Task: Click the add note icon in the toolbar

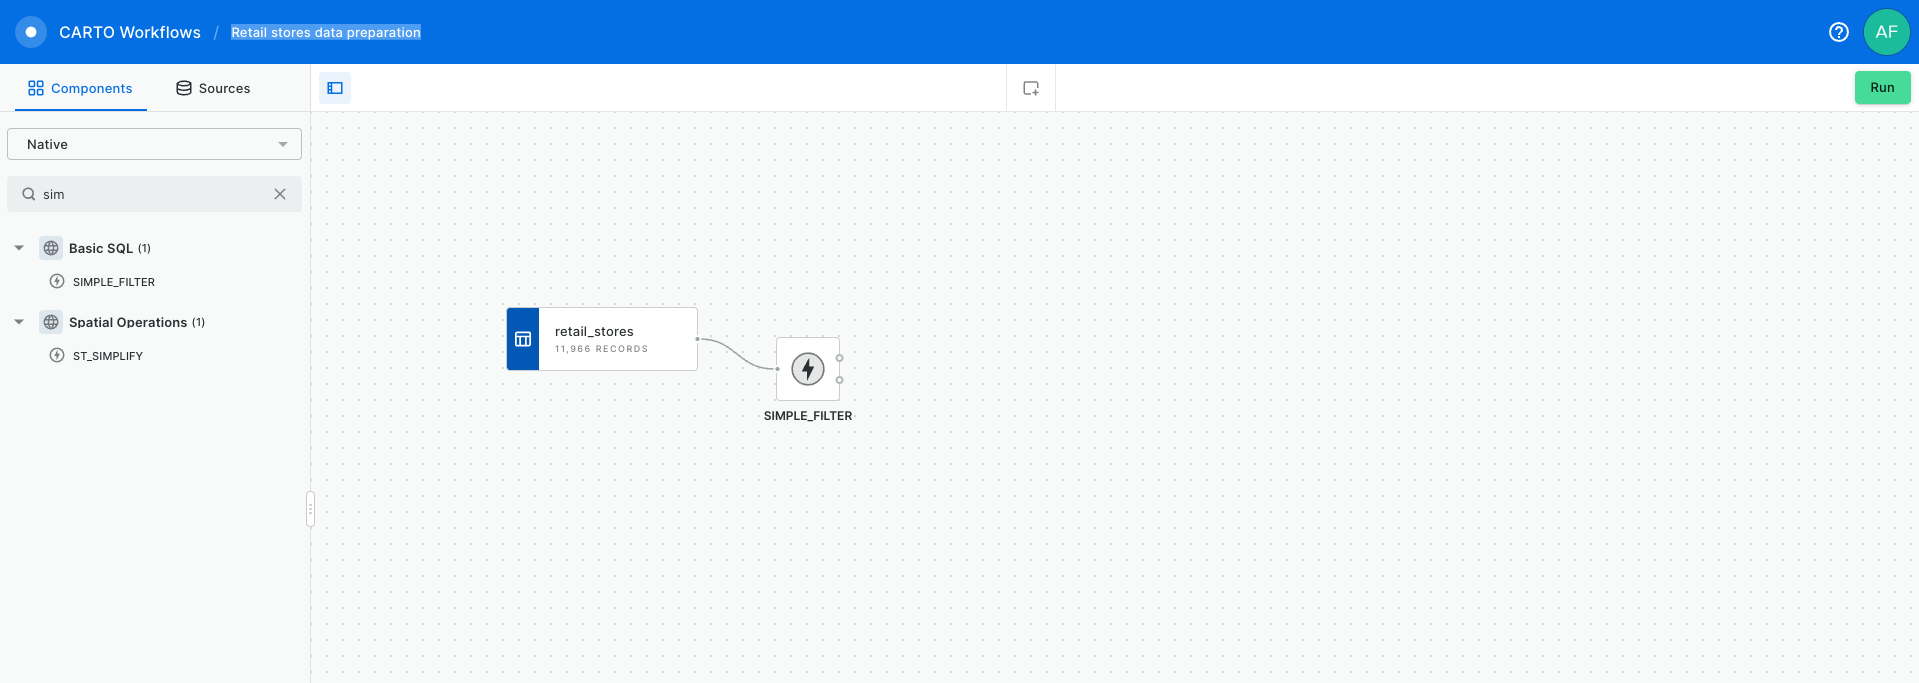Action: (1031, 88)
